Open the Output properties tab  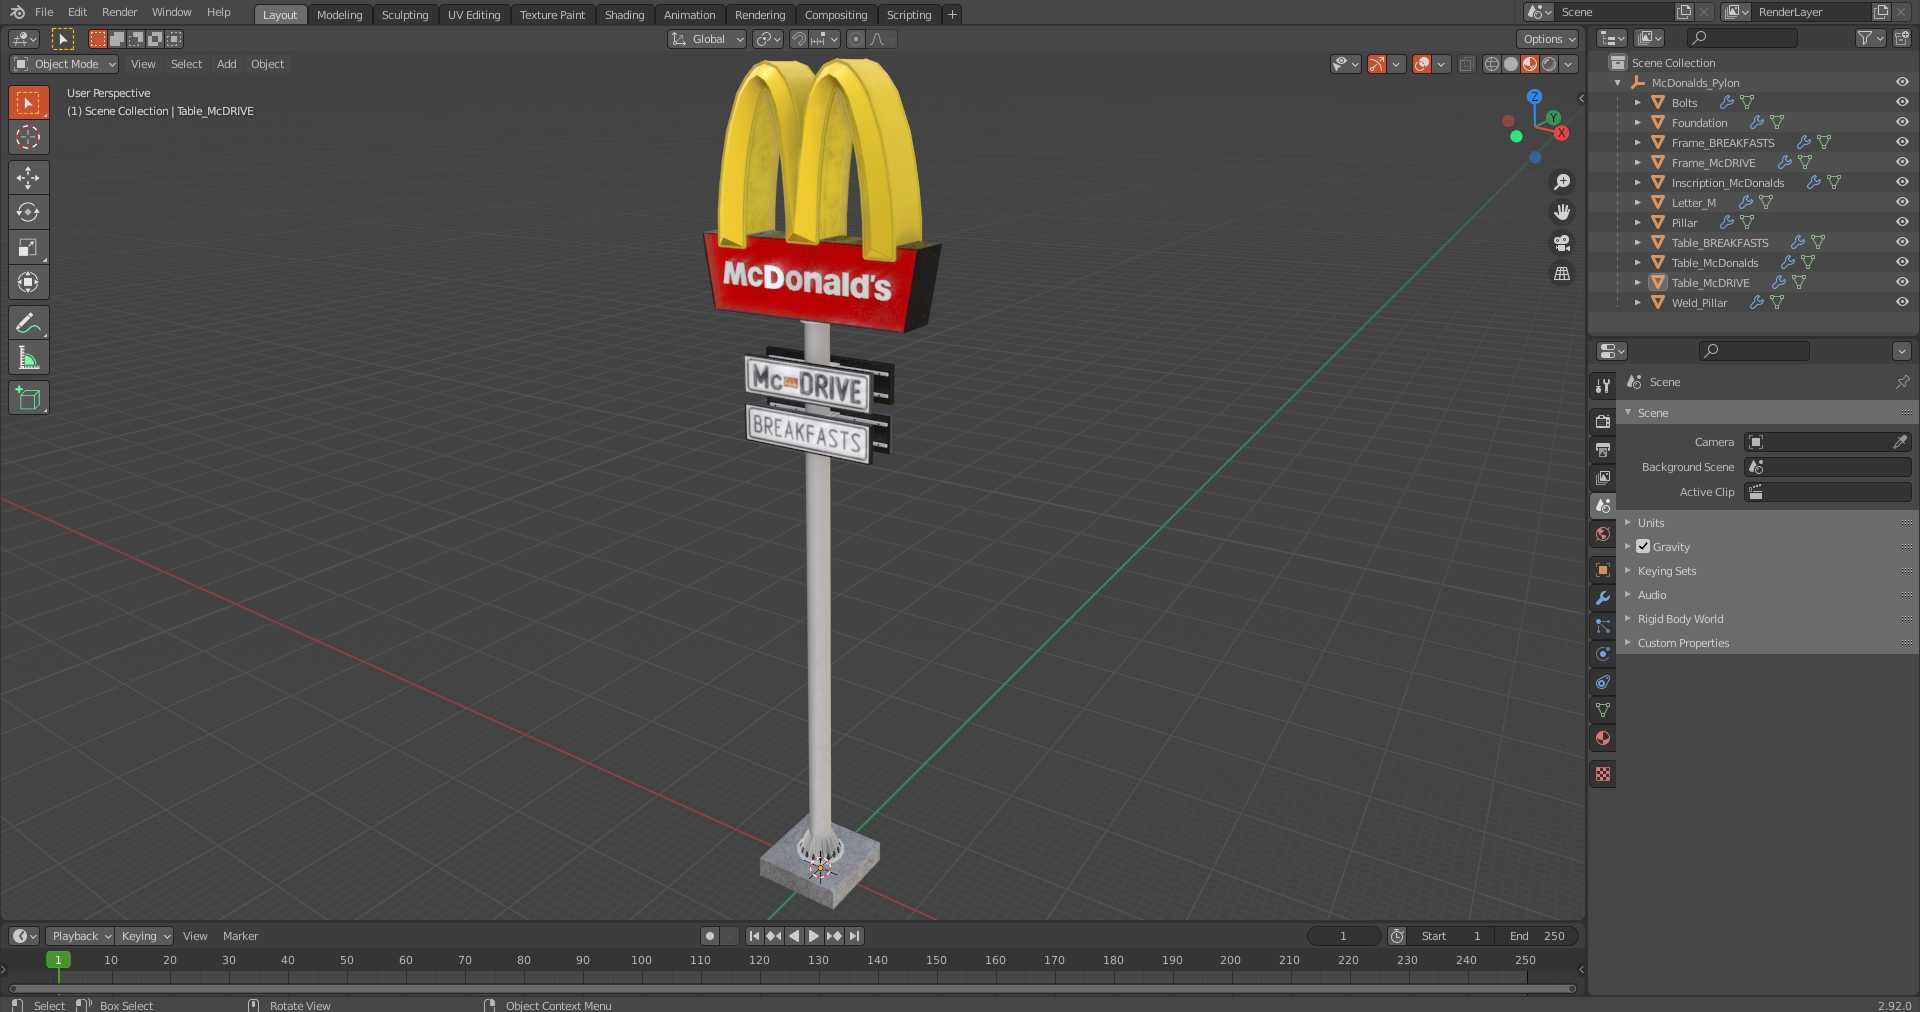pos(1603,450)
